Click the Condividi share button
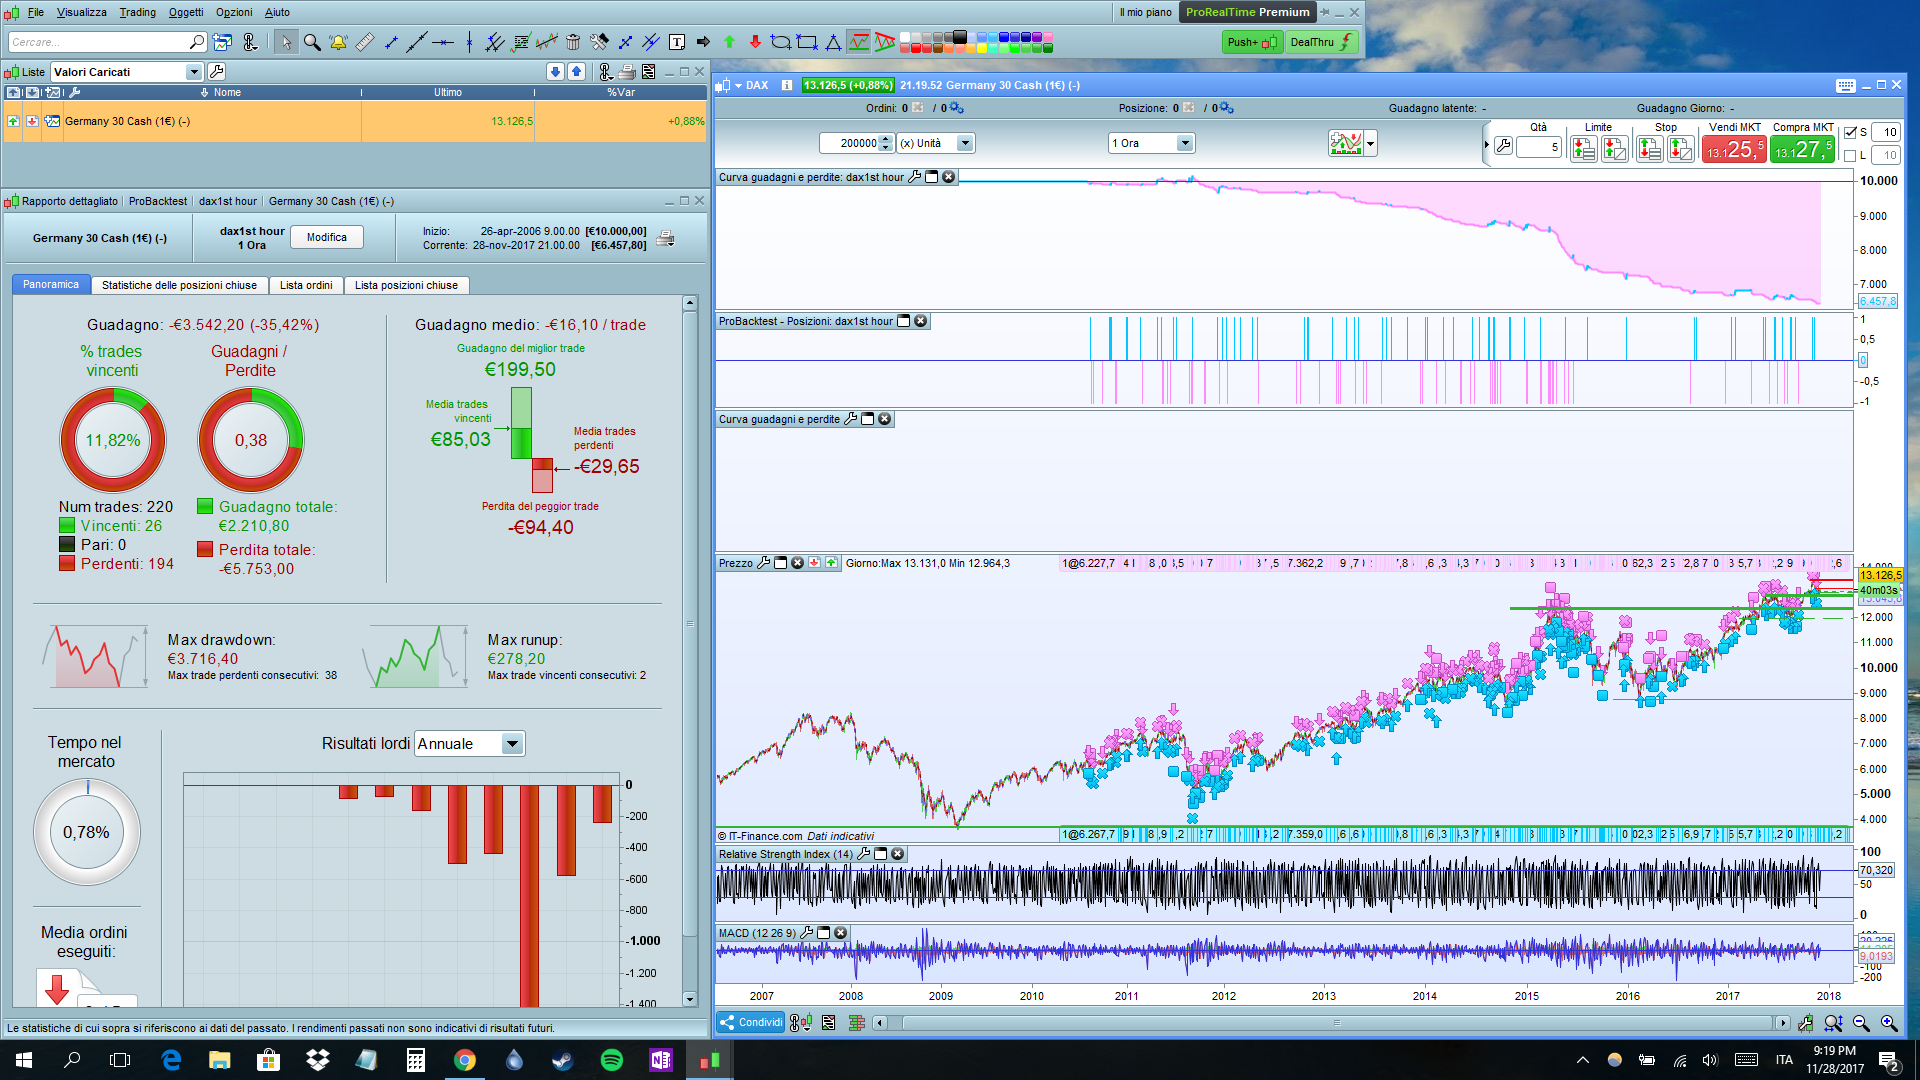1920x1080 pixels. (751, 1022)
